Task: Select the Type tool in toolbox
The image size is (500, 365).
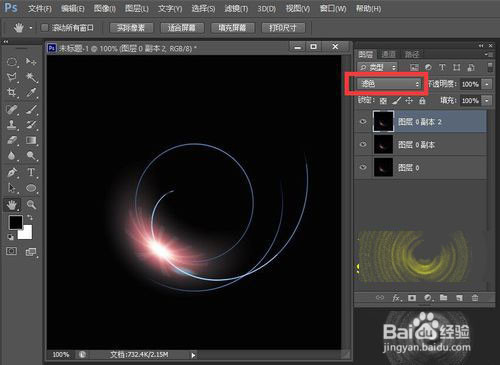Action: [x=31, y=172]
